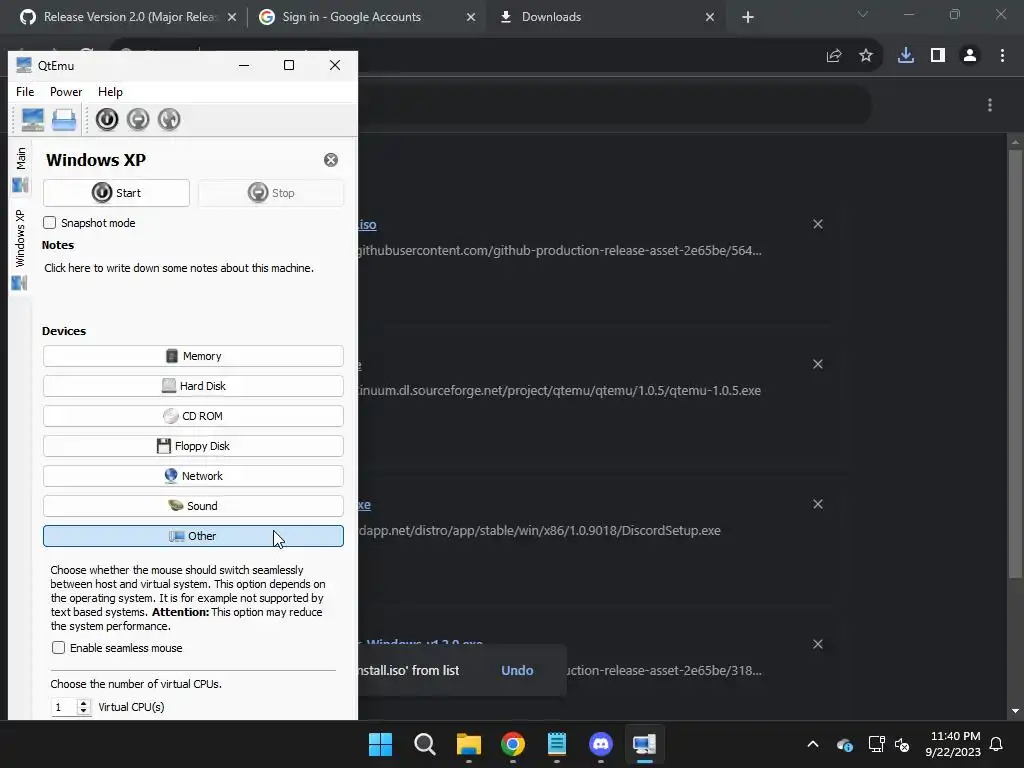Open a new browser tab
This screenshot has height=768, width=1024.
tap(748, 18)
